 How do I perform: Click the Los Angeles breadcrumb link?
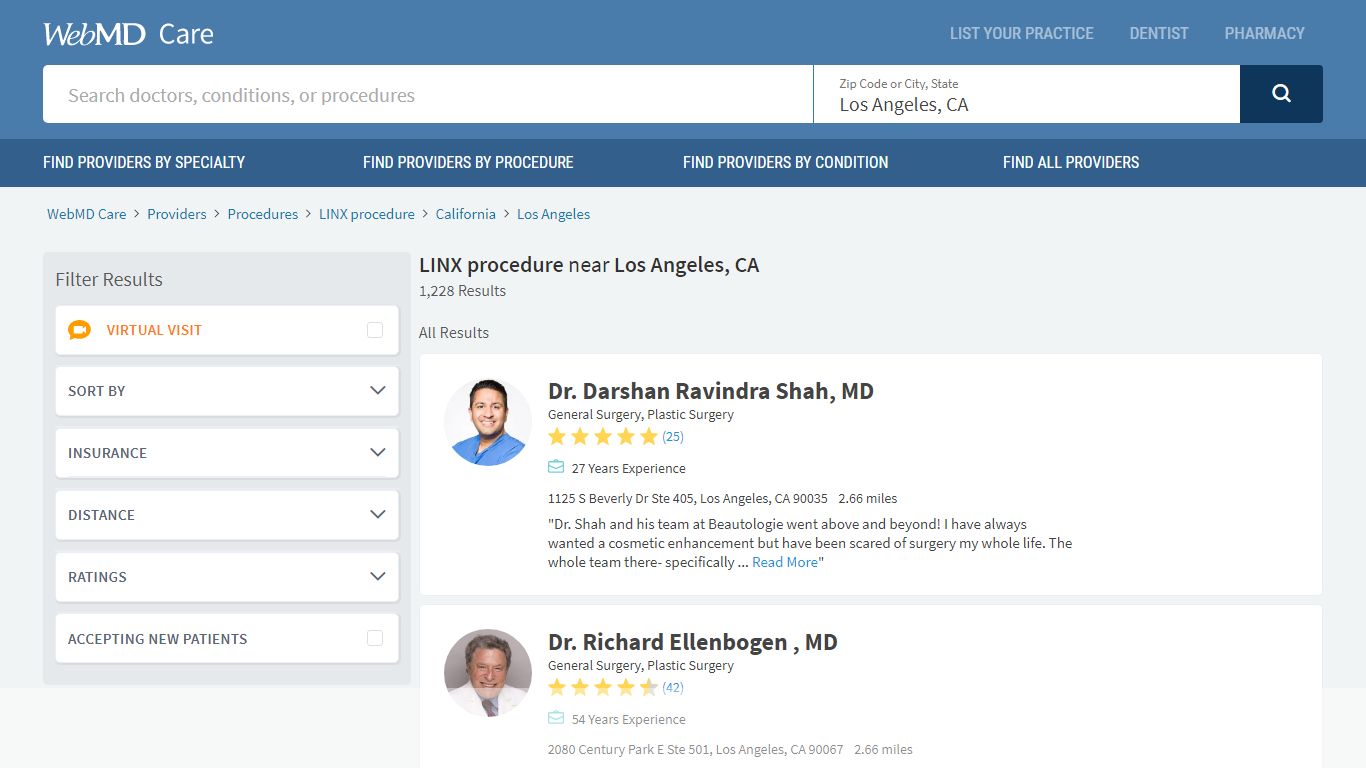pyautogui.click(x=553, y=214)
